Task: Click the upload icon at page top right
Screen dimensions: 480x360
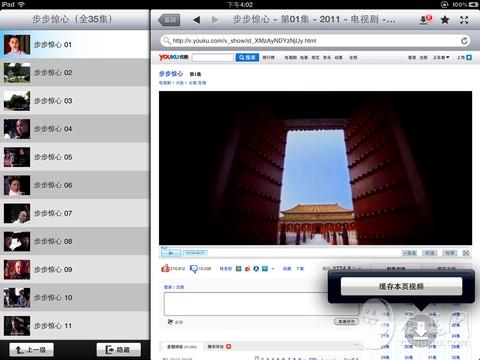Action: click(x=469, y=57)
